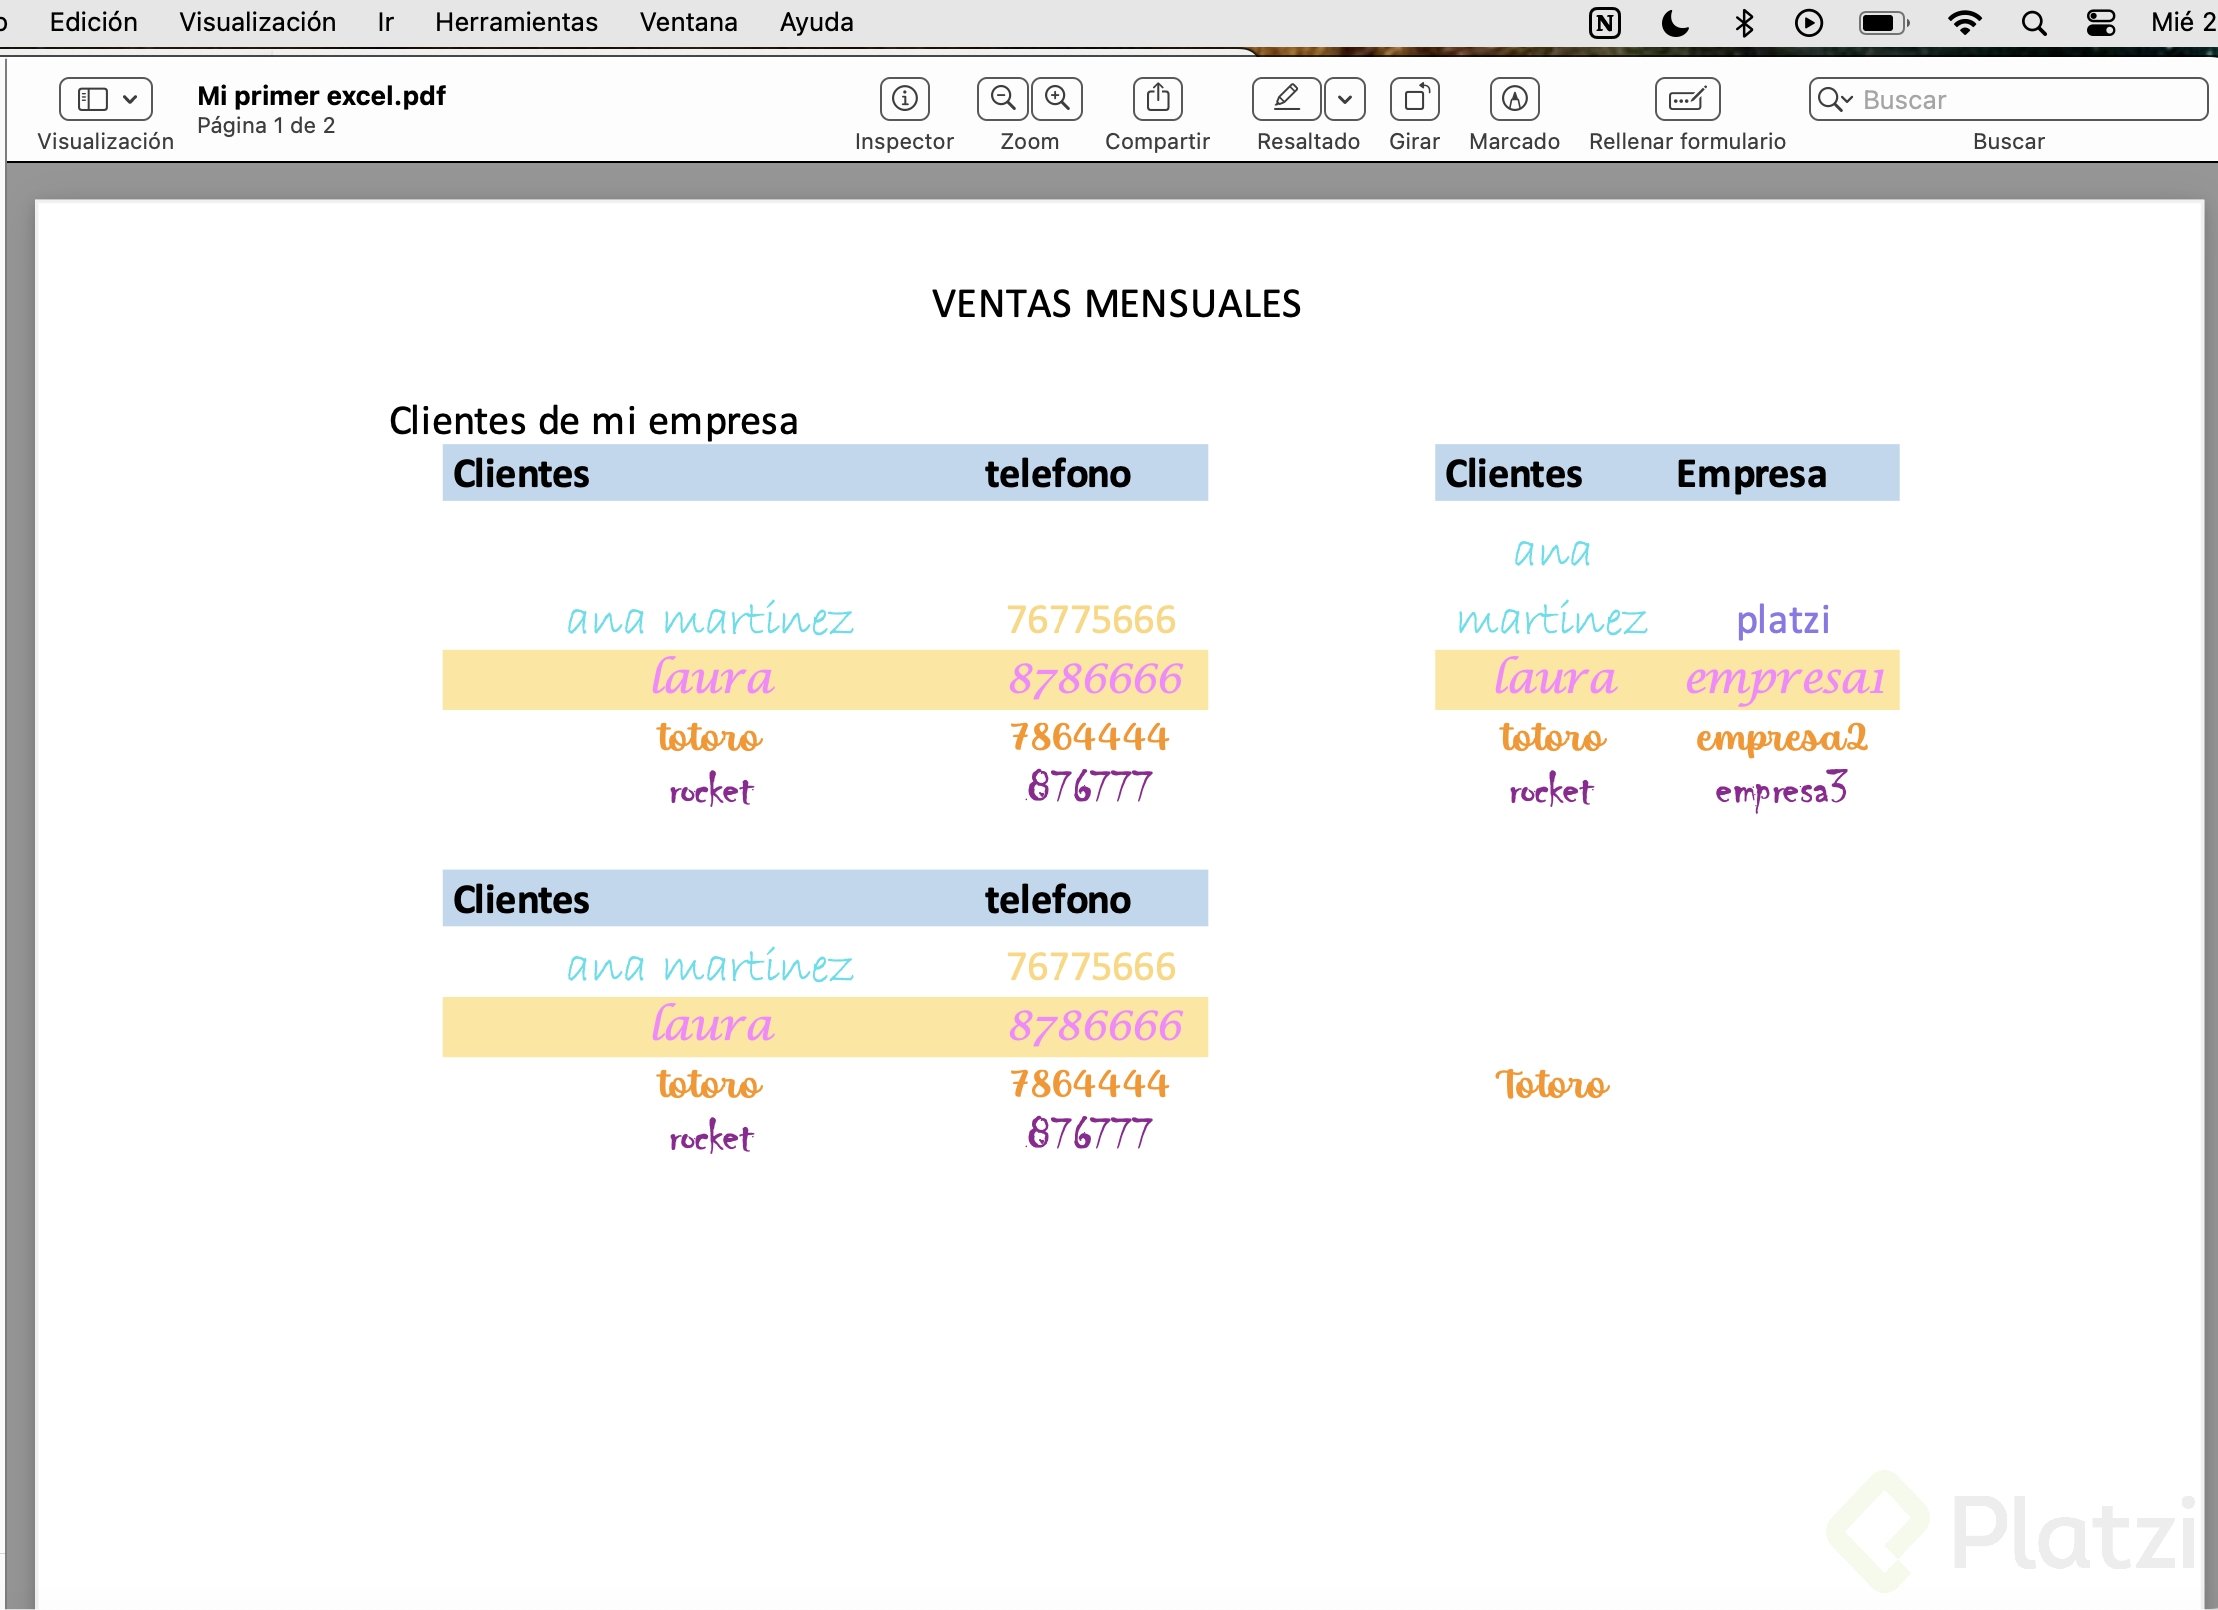Open the Wi-Fi status icon
Image resolution: width=2218 pixels, height=1610 pixels.
coord(1964,23)
